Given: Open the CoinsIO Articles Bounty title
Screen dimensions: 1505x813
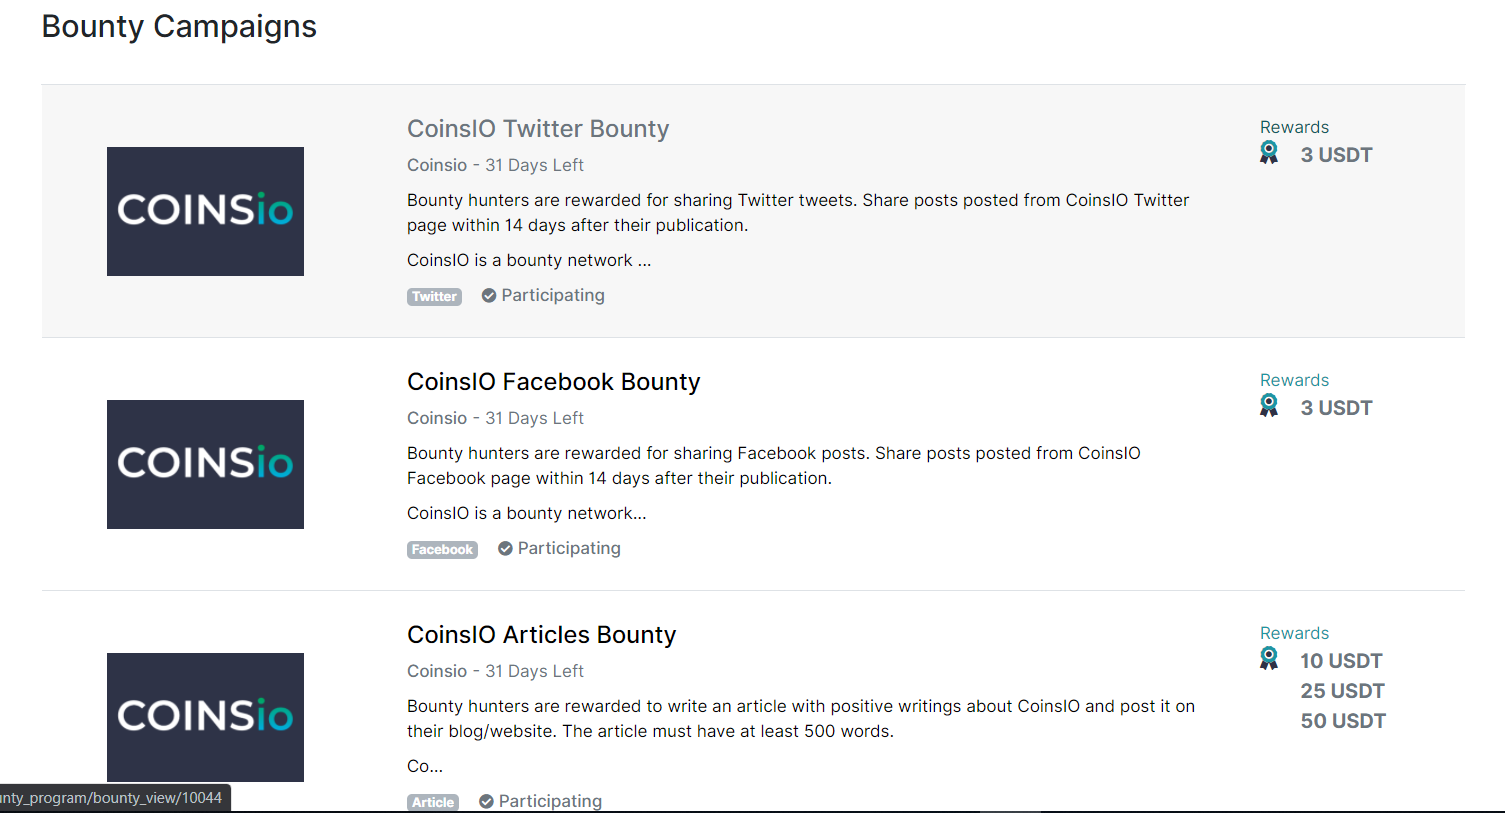Looking at the screenshot, I should pyautogui.click(x=541, y=635).
